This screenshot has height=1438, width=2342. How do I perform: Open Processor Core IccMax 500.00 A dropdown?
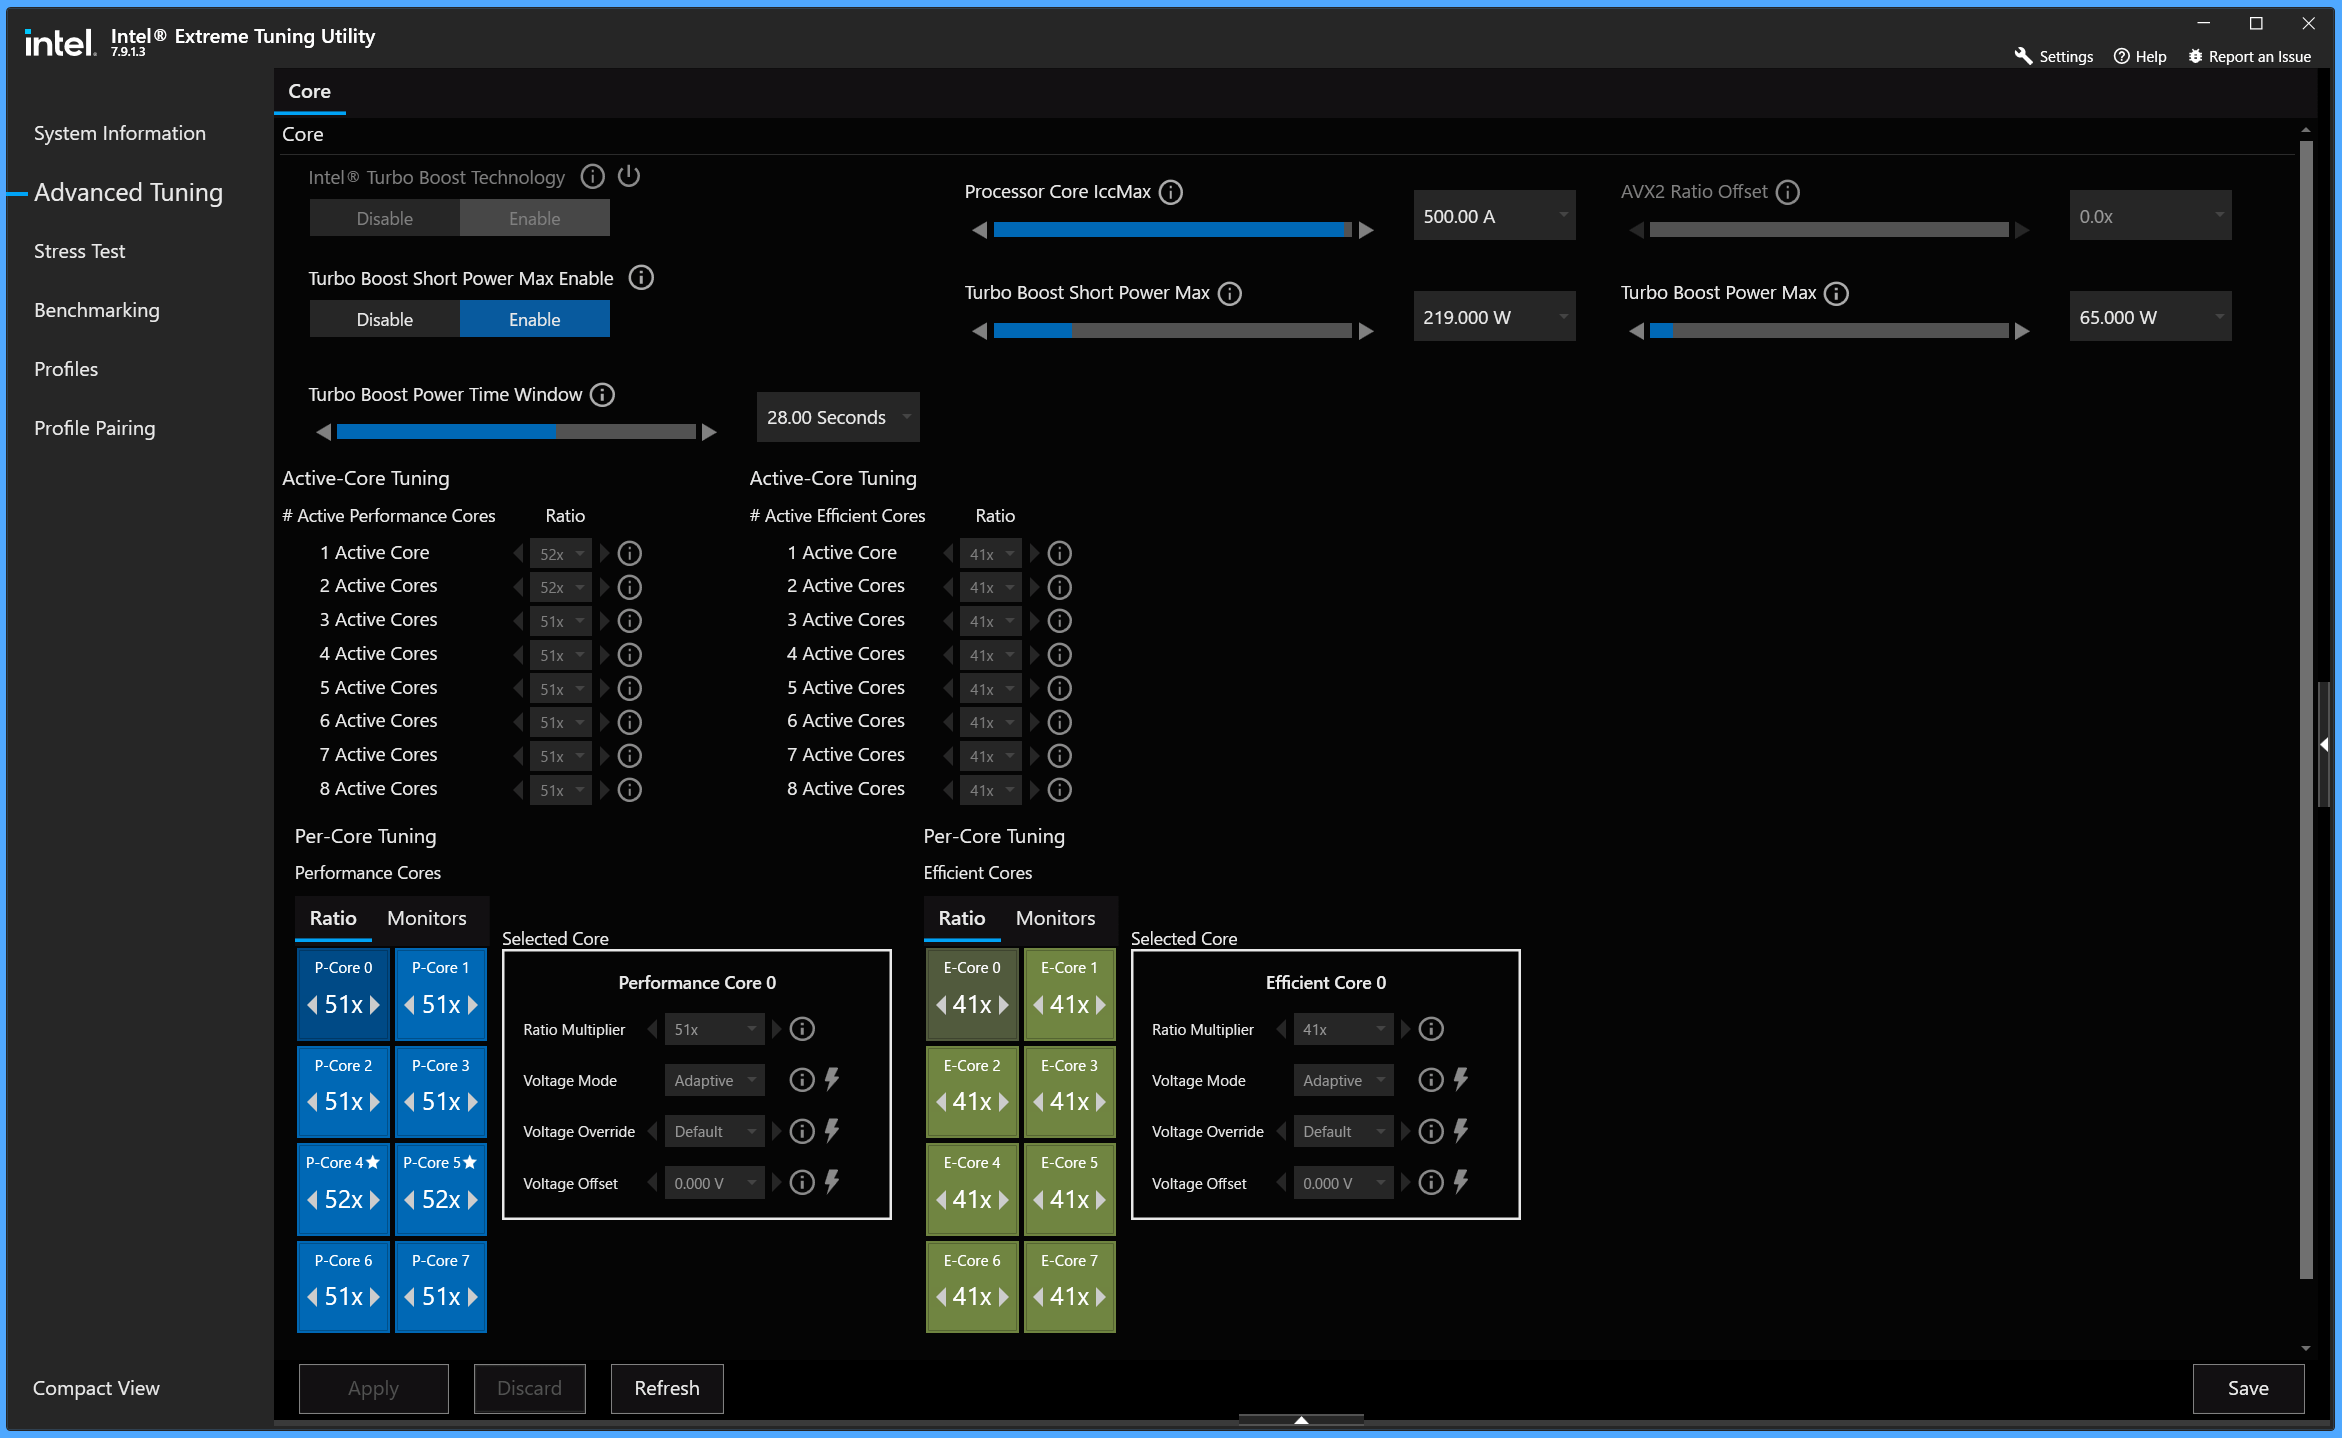click(1494, 216)
